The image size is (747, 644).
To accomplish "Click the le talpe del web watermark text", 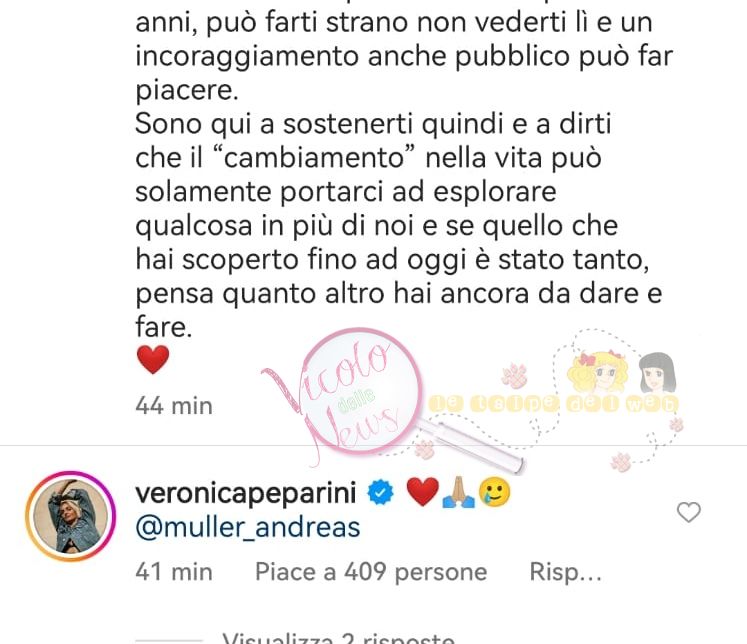I will click(x=553, y=404).
